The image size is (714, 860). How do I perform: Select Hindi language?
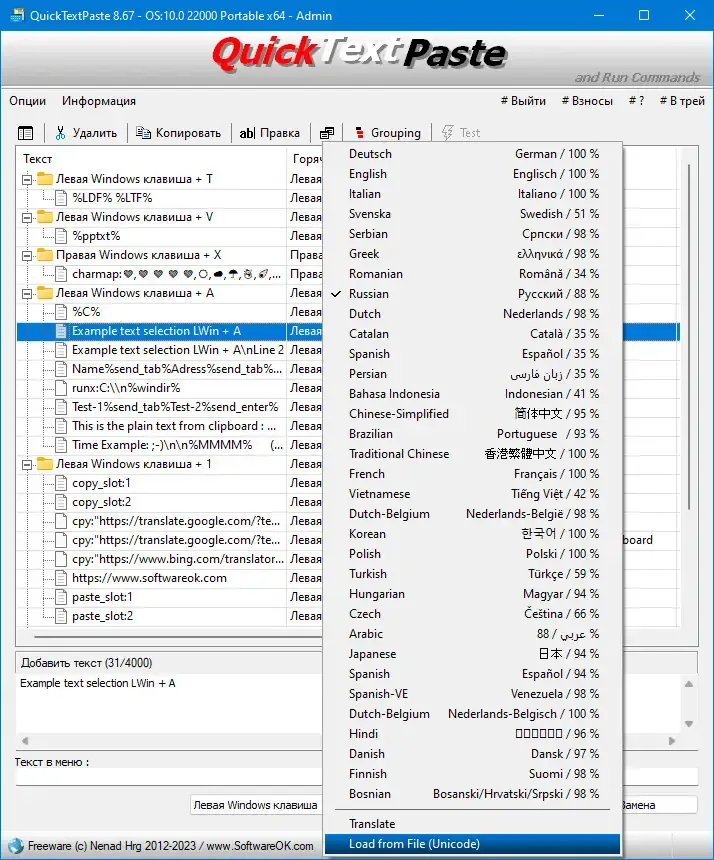[473, 734]
